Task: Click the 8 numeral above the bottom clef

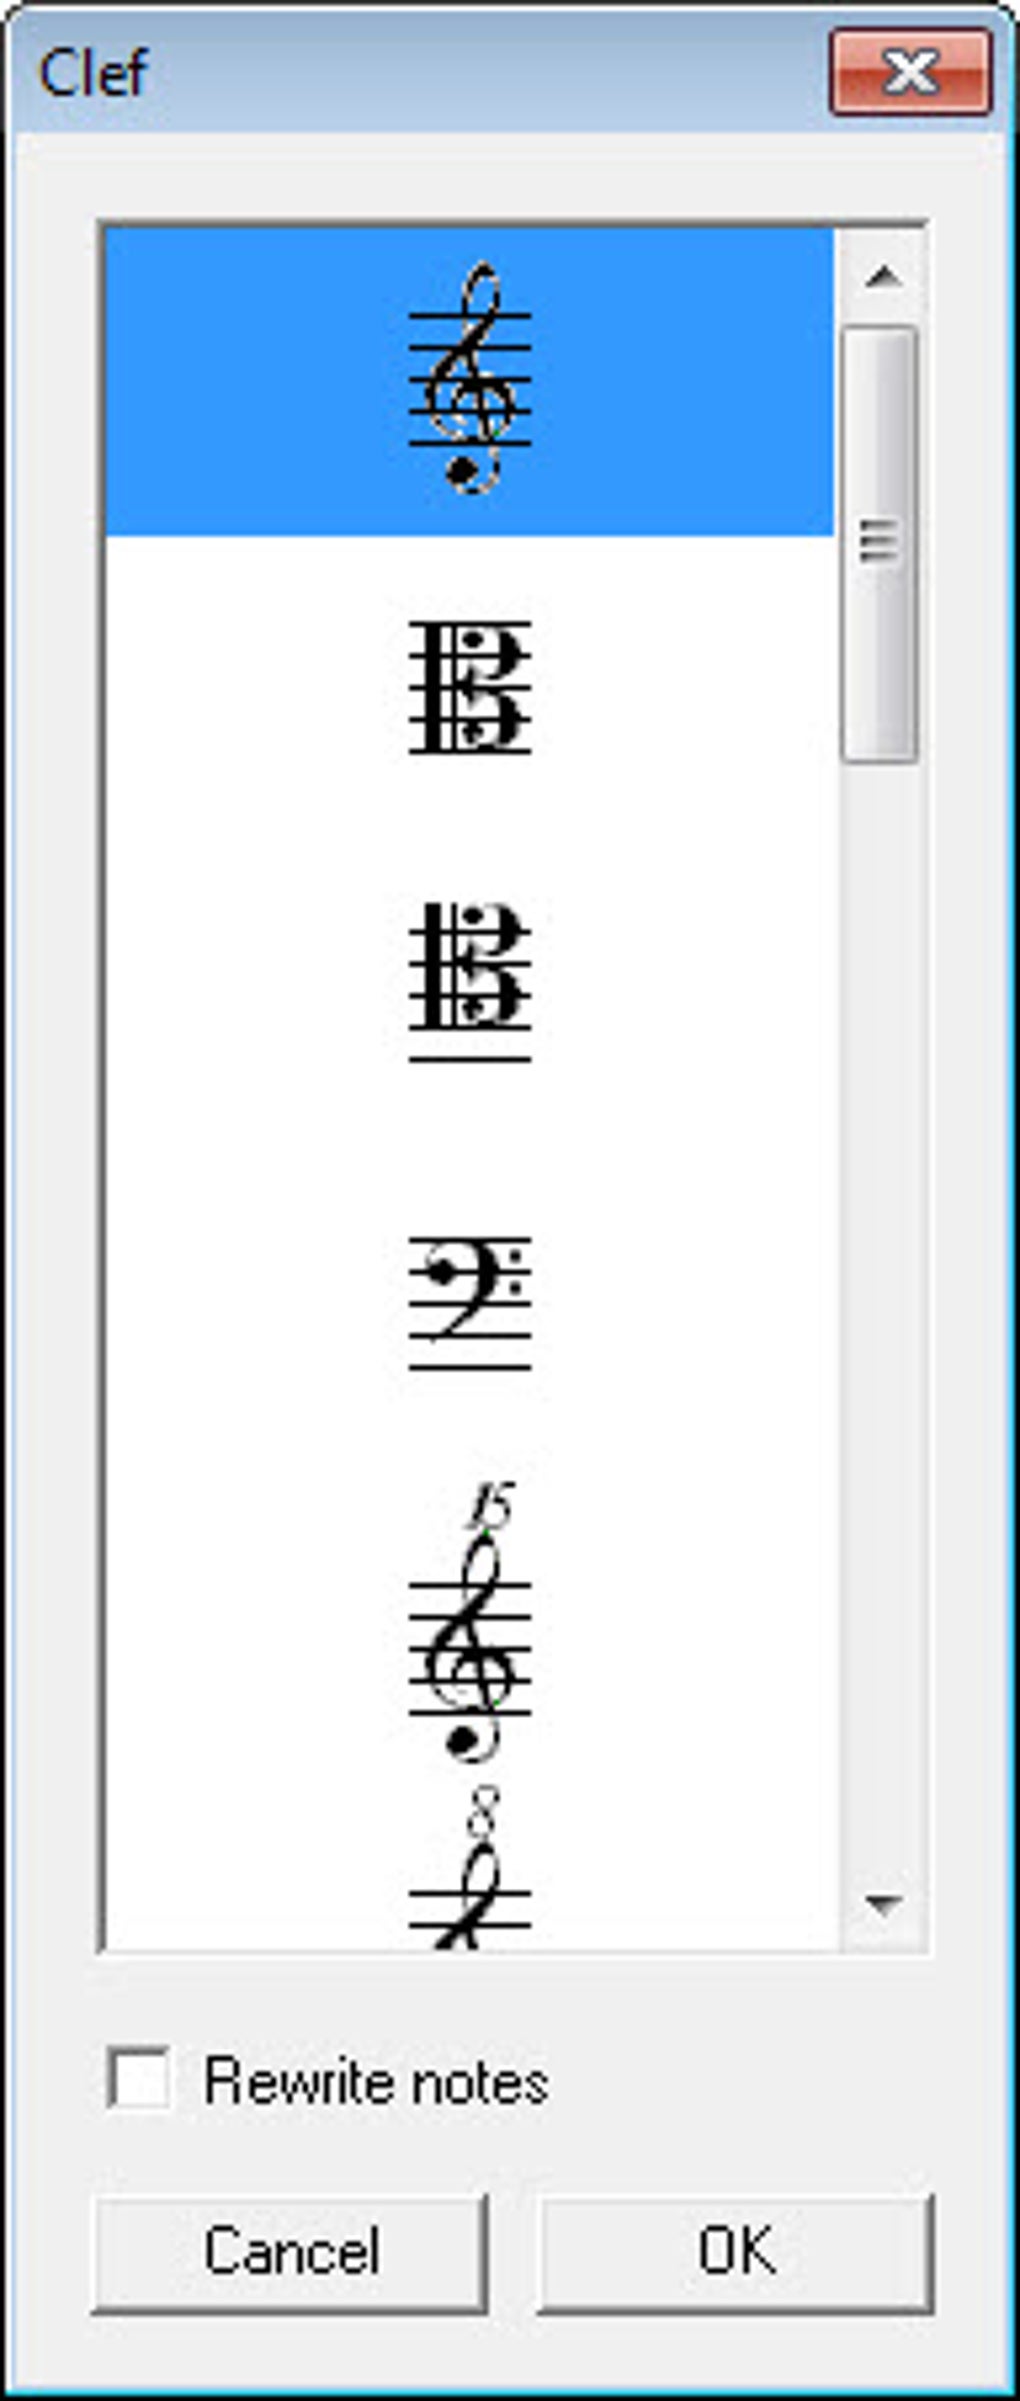Action: click(x=483, y=1813)
